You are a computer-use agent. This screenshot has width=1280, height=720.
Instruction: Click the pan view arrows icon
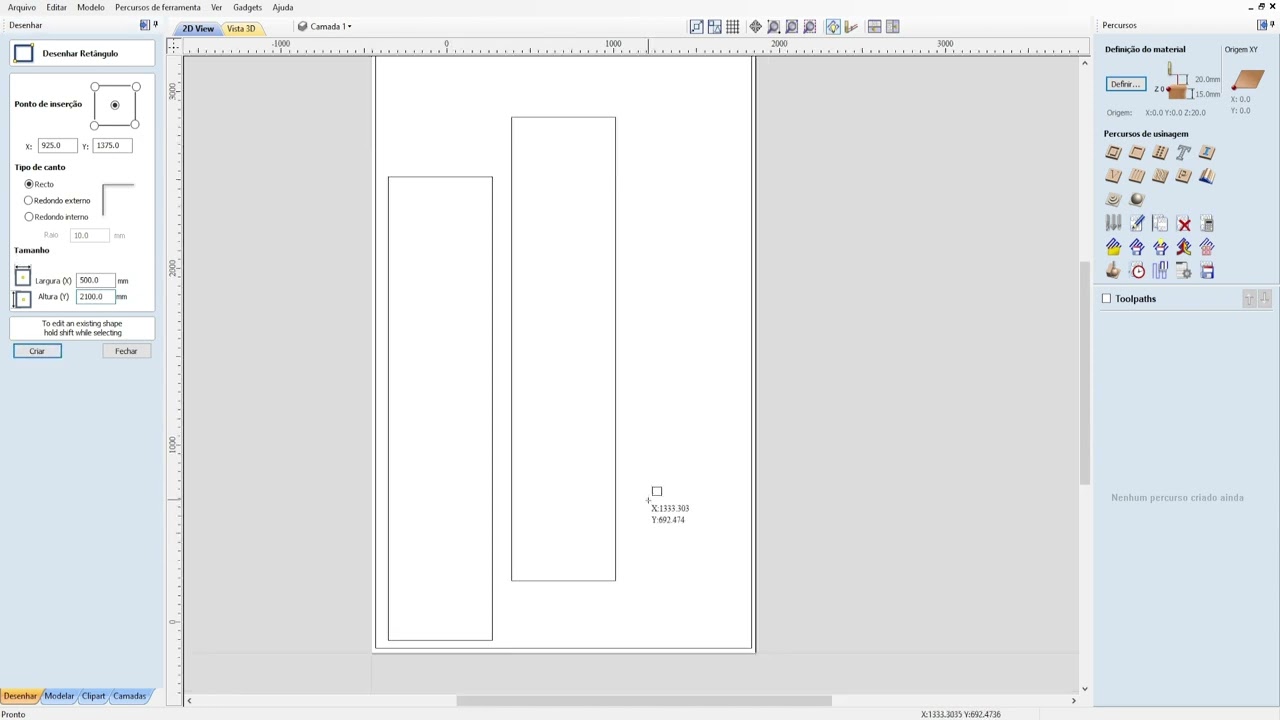pyautogui.click(x=756, y=27)
